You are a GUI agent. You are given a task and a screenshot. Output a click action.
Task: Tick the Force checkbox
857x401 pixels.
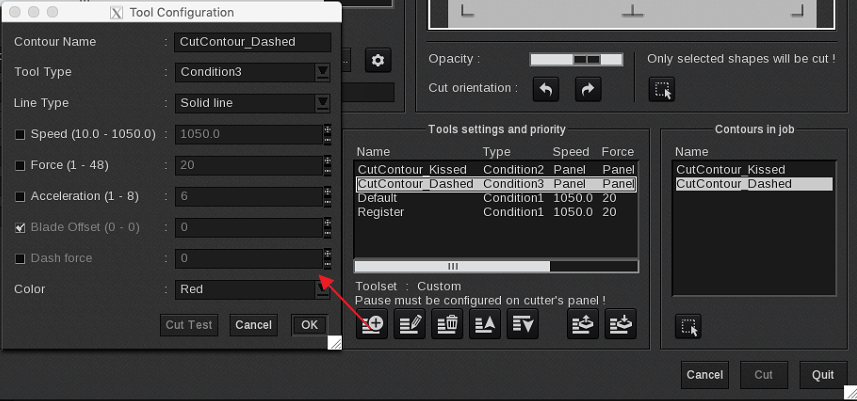(20, 166)
